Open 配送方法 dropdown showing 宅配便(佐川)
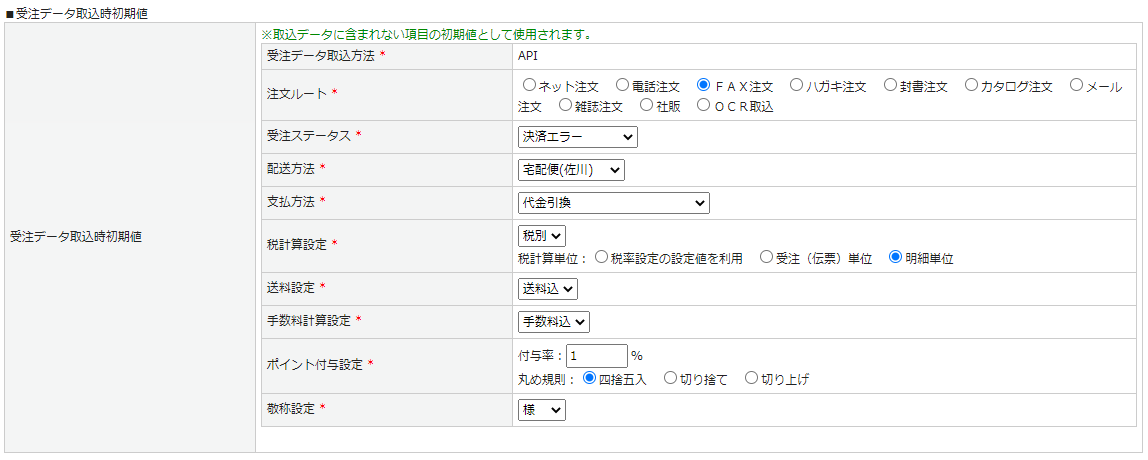 (x=571, y=170)
